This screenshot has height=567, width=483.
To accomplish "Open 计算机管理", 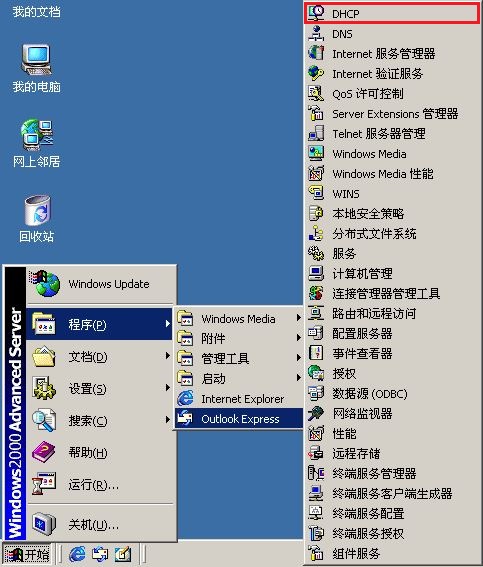I will point(392,273).
